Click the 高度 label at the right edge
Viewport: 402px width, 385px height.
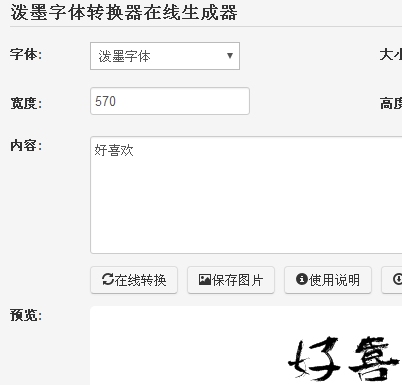pos(391,103)
